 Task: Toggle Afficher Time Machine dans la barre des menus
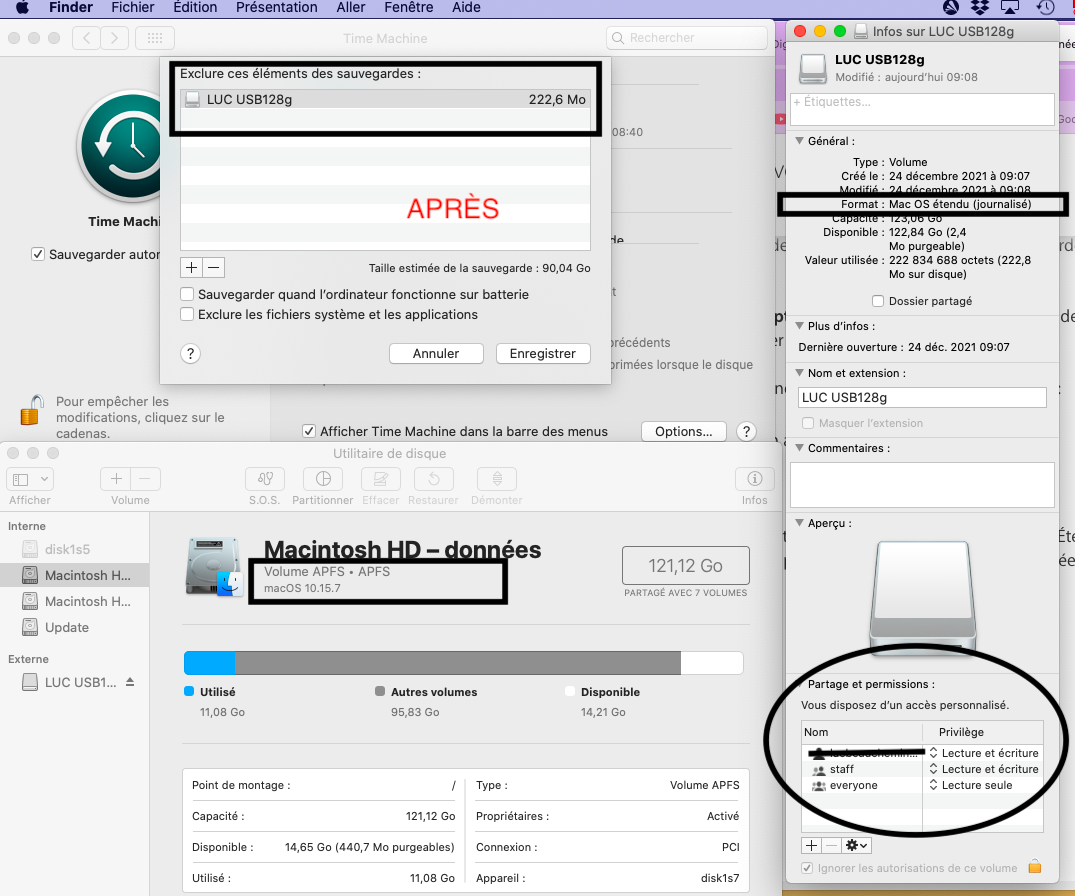click(x=309, y=431)
